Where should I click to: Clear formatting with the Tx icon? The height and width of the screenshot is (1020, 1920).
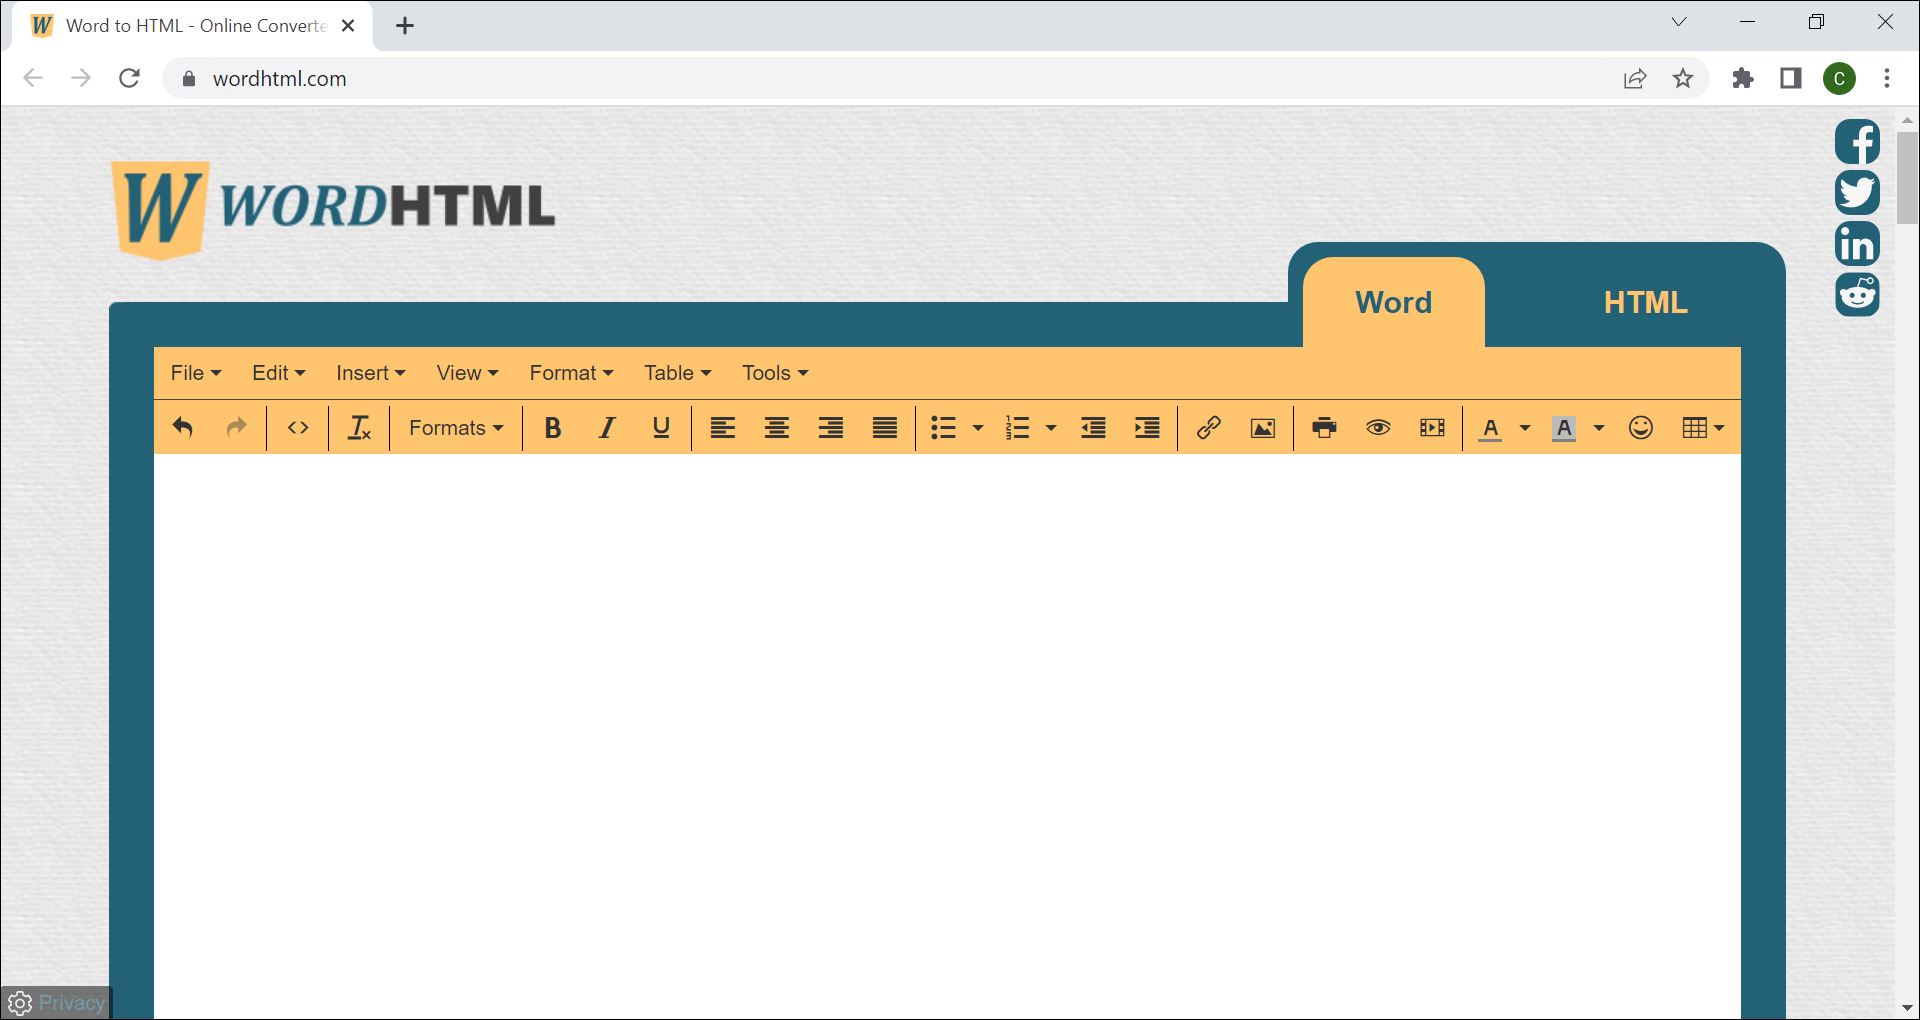click(x=359, y=428)
